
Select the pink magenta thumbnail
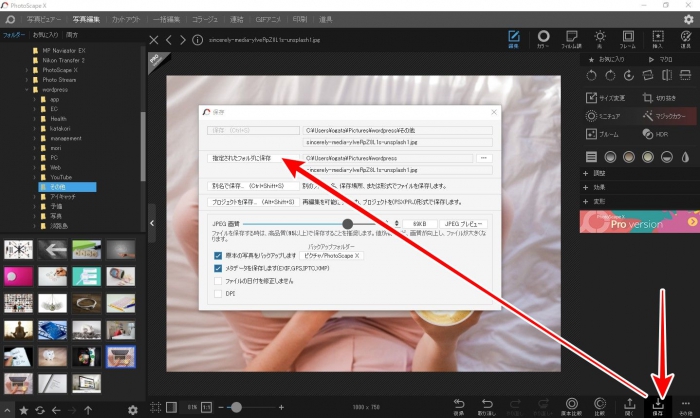tap(18, 276)
